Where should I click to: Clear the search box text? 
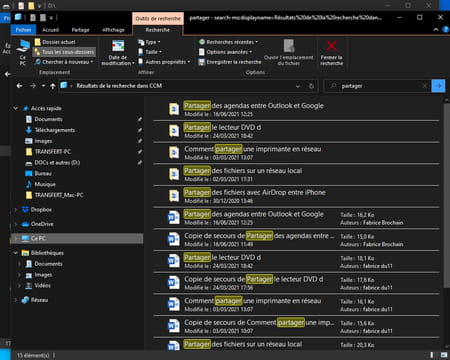[x=424, y=86]
